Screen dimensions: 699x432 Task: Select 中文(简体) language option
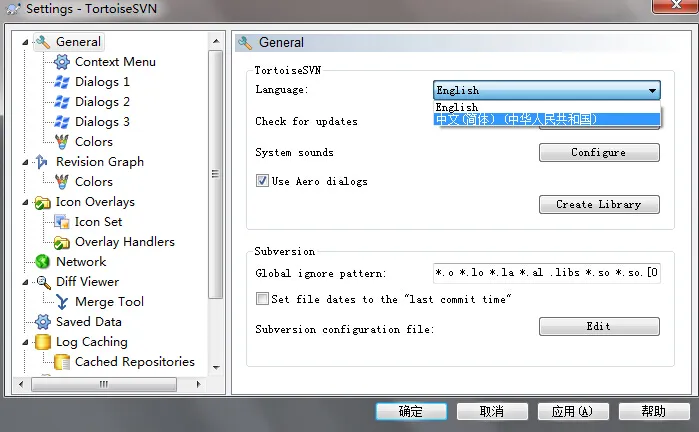[547, 119]
